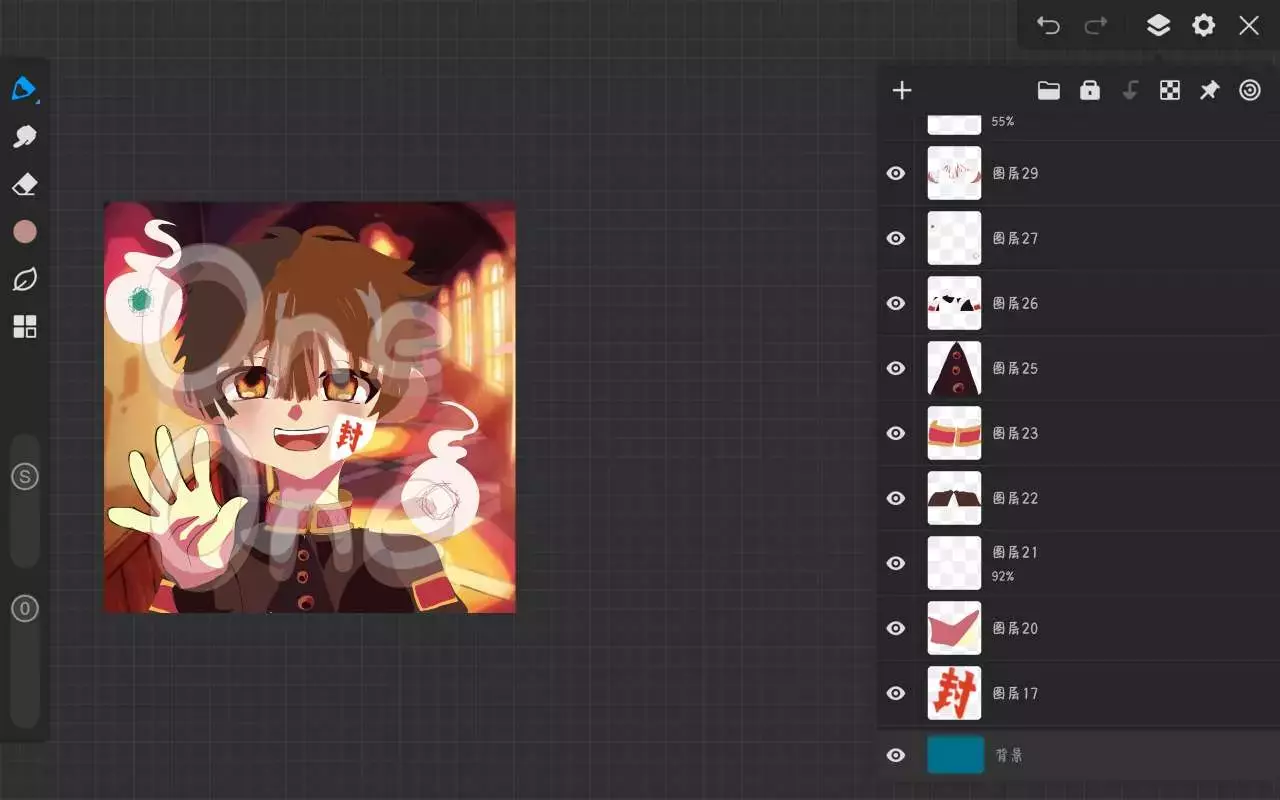The width and height of the screenshot is (1280, 800).
Task: Click the 92% opacity value
Action: (1003, 577)
